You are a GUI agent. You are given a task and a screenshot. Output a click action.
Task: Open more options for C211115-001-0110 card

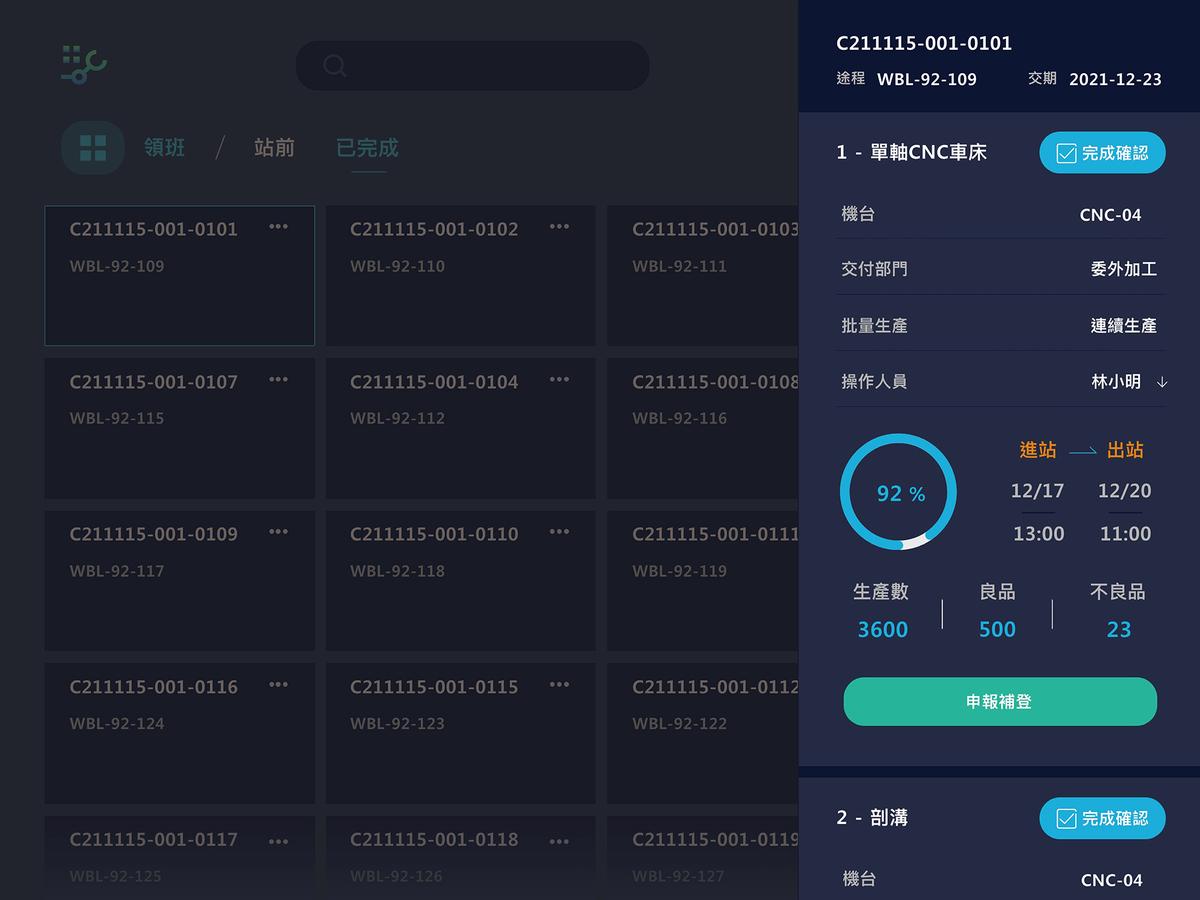click(x=559, y=532)
